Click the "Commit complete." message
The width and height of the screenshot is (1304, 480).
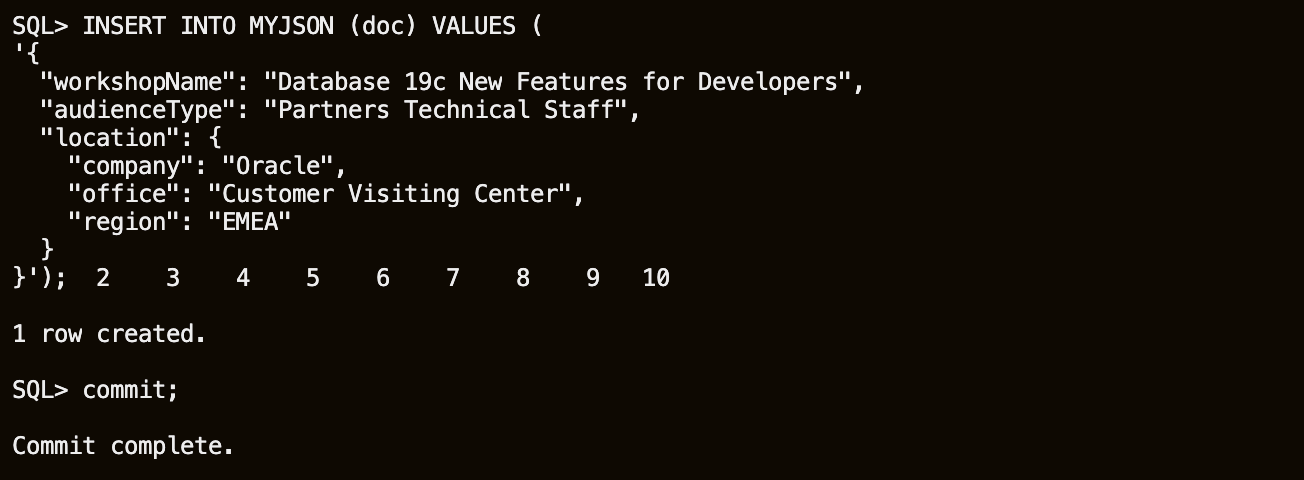(123, 446)
